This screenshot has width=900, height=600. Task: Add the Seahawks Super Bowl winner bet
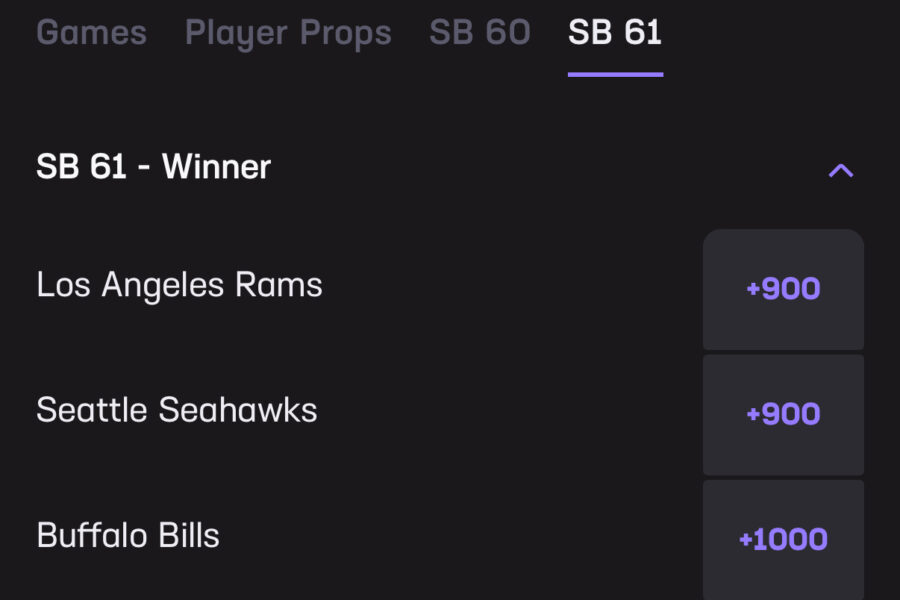(783, 414)
